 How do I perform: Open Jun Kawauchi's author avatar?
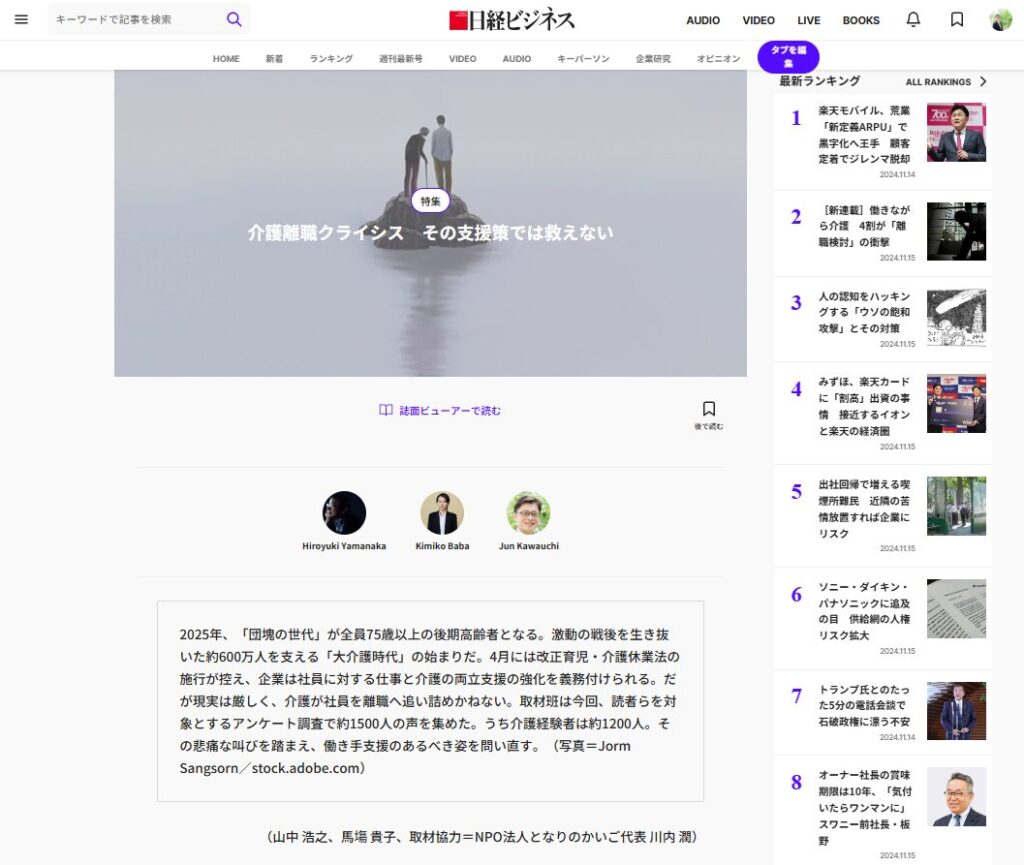pos(528,513)
